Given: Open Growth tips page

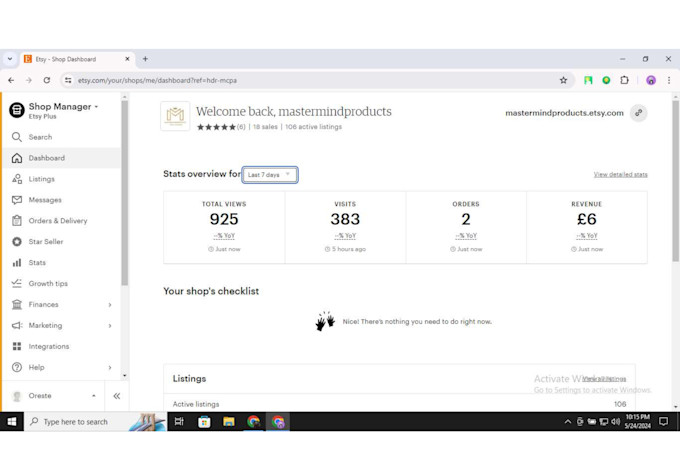Looking at the screenshot, I should (61, 283).
